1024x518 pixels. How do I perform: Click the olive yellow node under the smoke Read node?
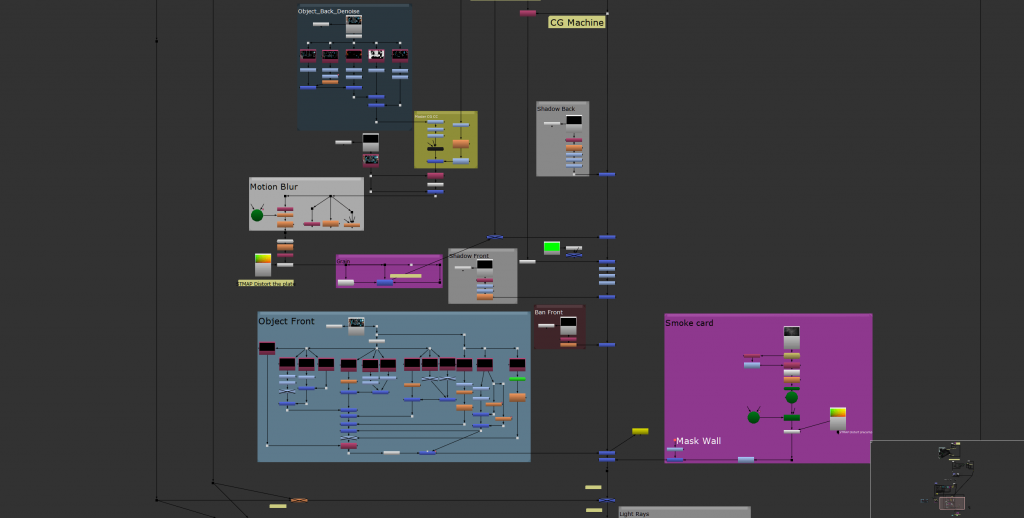(792, 356)
